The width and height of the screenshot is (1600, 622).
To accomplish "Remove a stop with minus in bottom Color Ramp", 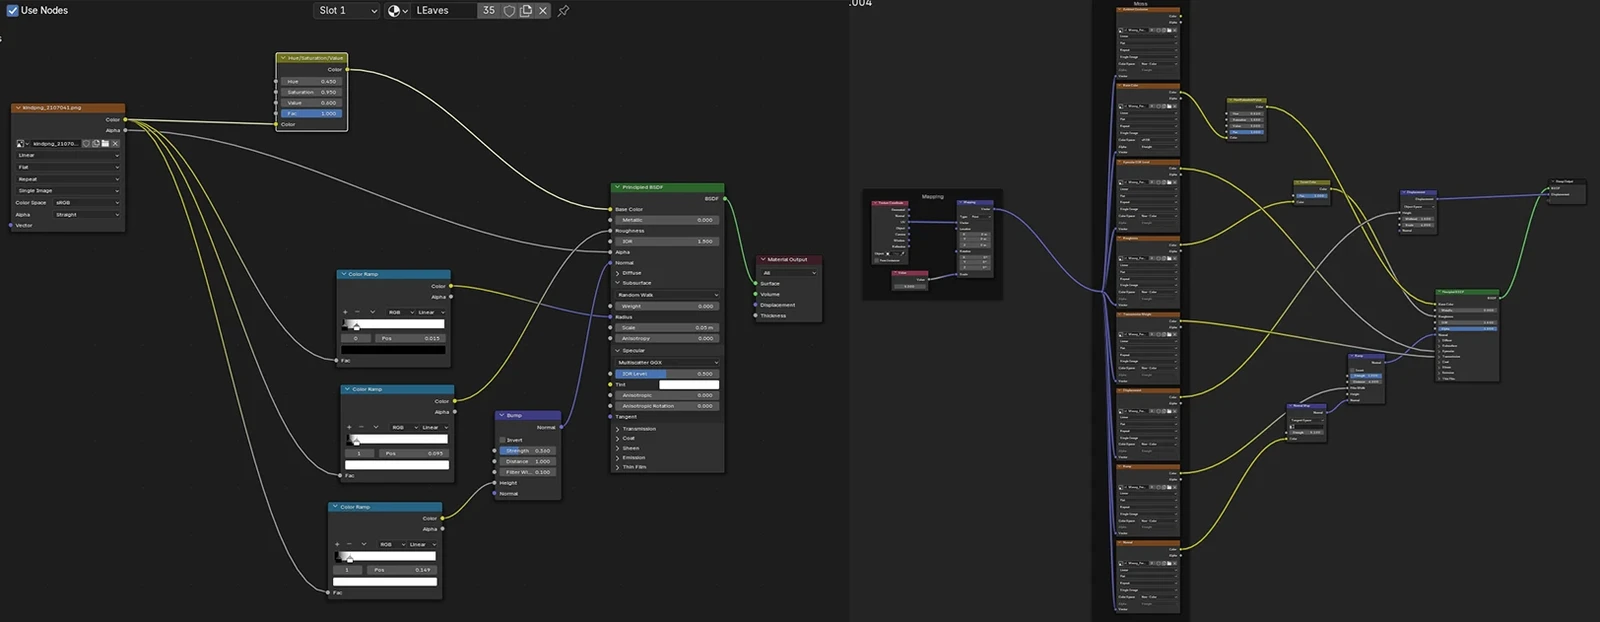I will pos(349,544).
